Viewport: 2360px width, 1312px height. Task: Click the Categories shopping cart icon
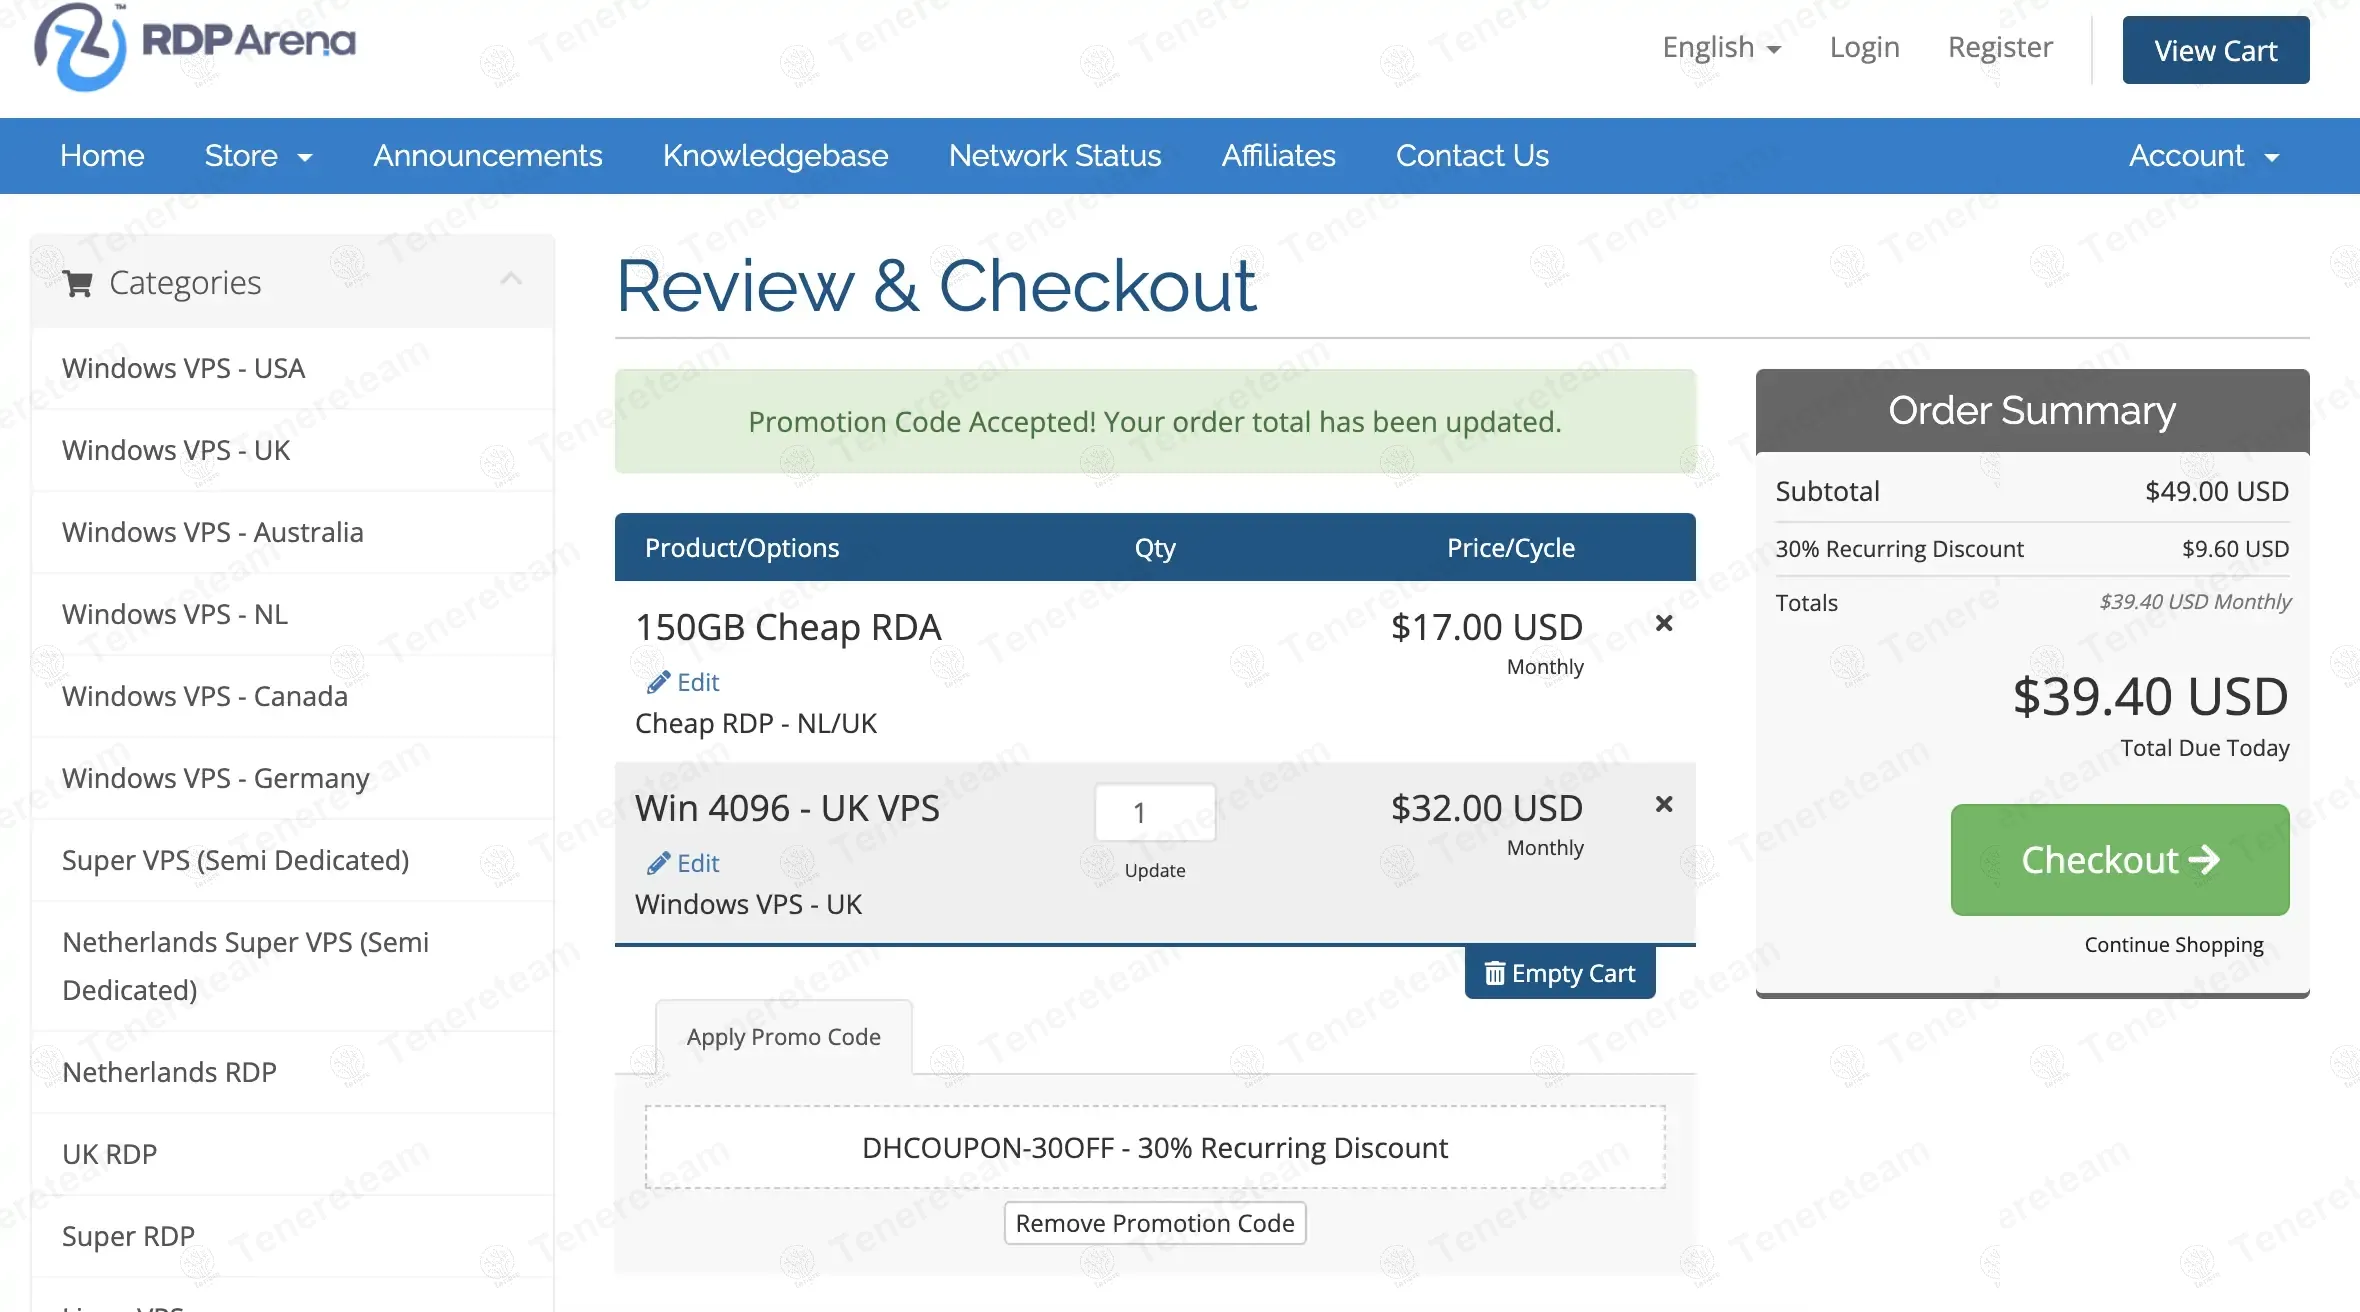[78, 284]
